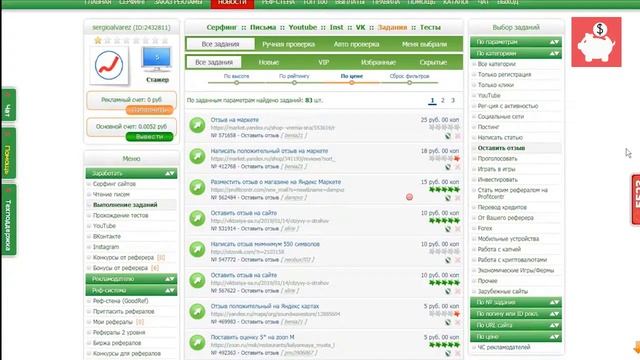Open 'Отзыв положительный на Яндекс картах' task title
The width and height of the screenshot is (640, 360).
(265, 306)
